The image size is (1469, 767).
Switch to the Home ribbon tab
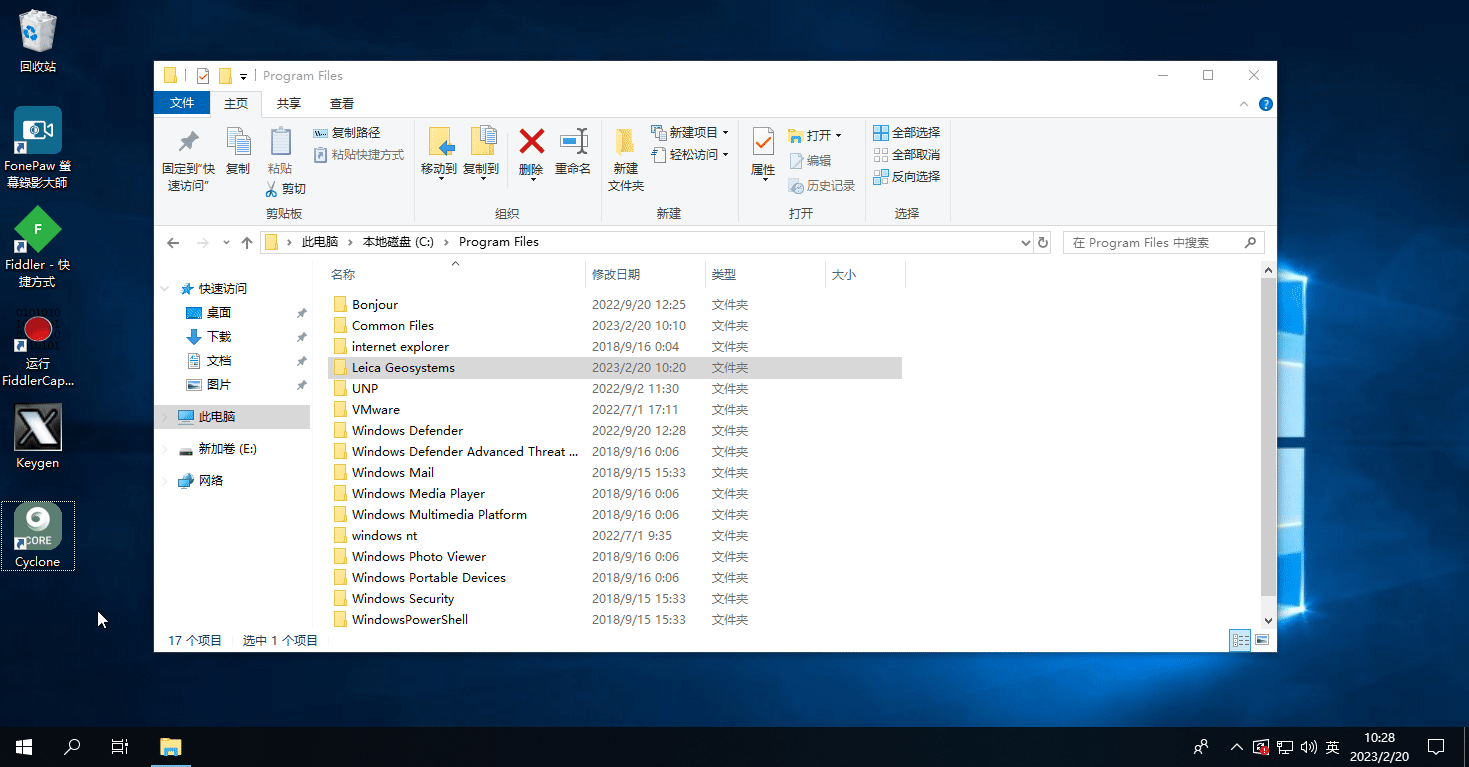(x=236, y=103)
